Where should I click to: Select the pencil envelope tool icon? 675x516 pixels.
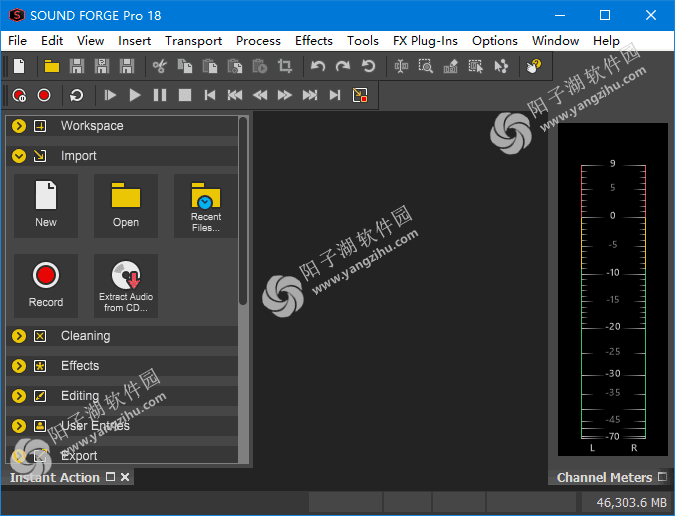coord(451,66)
